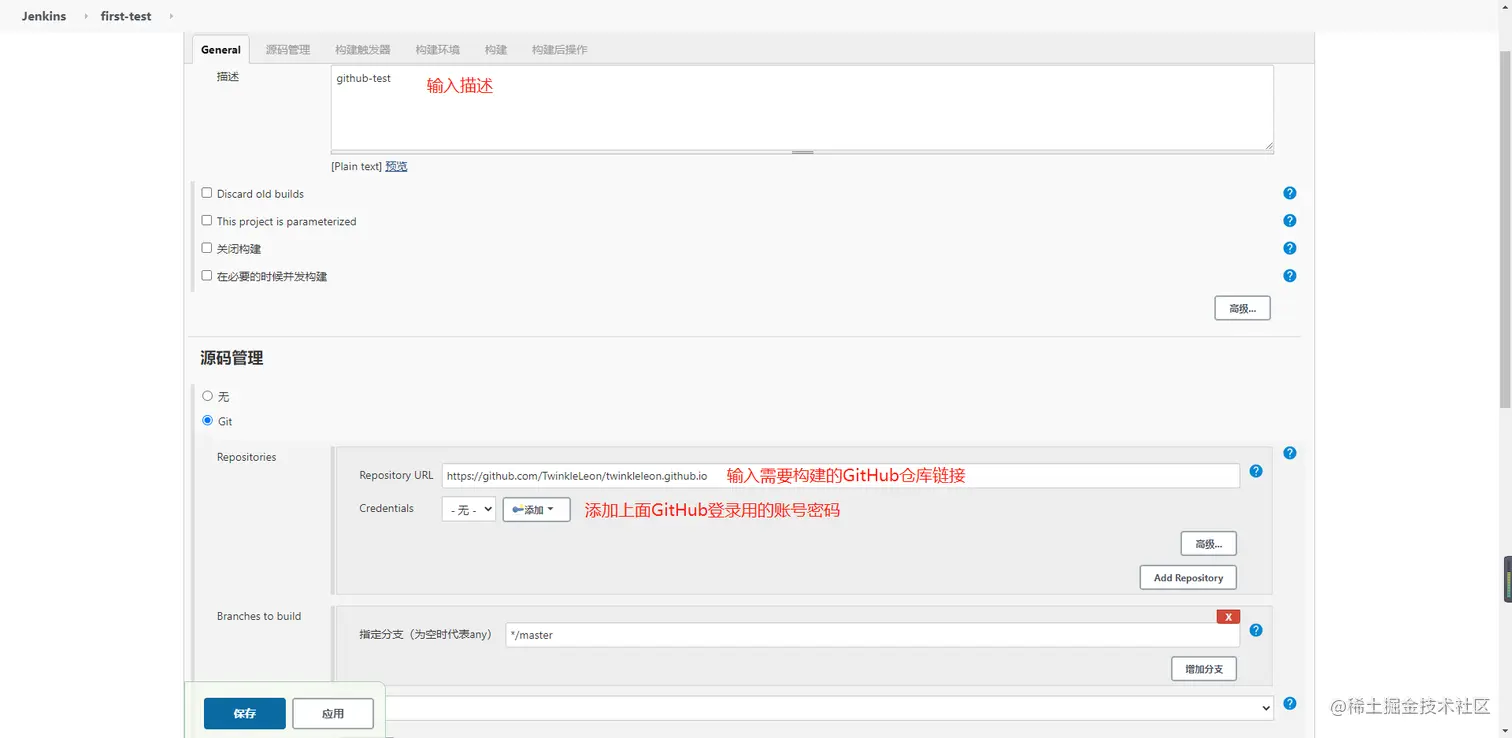Switch to the 构建触发器 tab
This screenshot has height=738, width=1512.
point(361,49)
